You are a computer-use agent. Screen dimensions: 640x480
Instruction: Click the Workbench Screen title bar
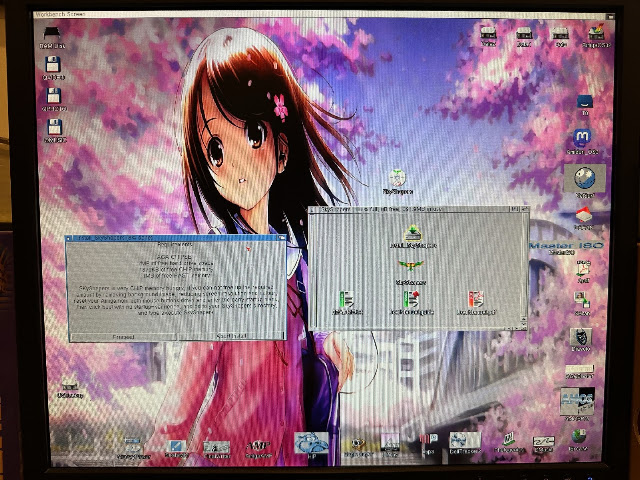click(x=322, y=14)
